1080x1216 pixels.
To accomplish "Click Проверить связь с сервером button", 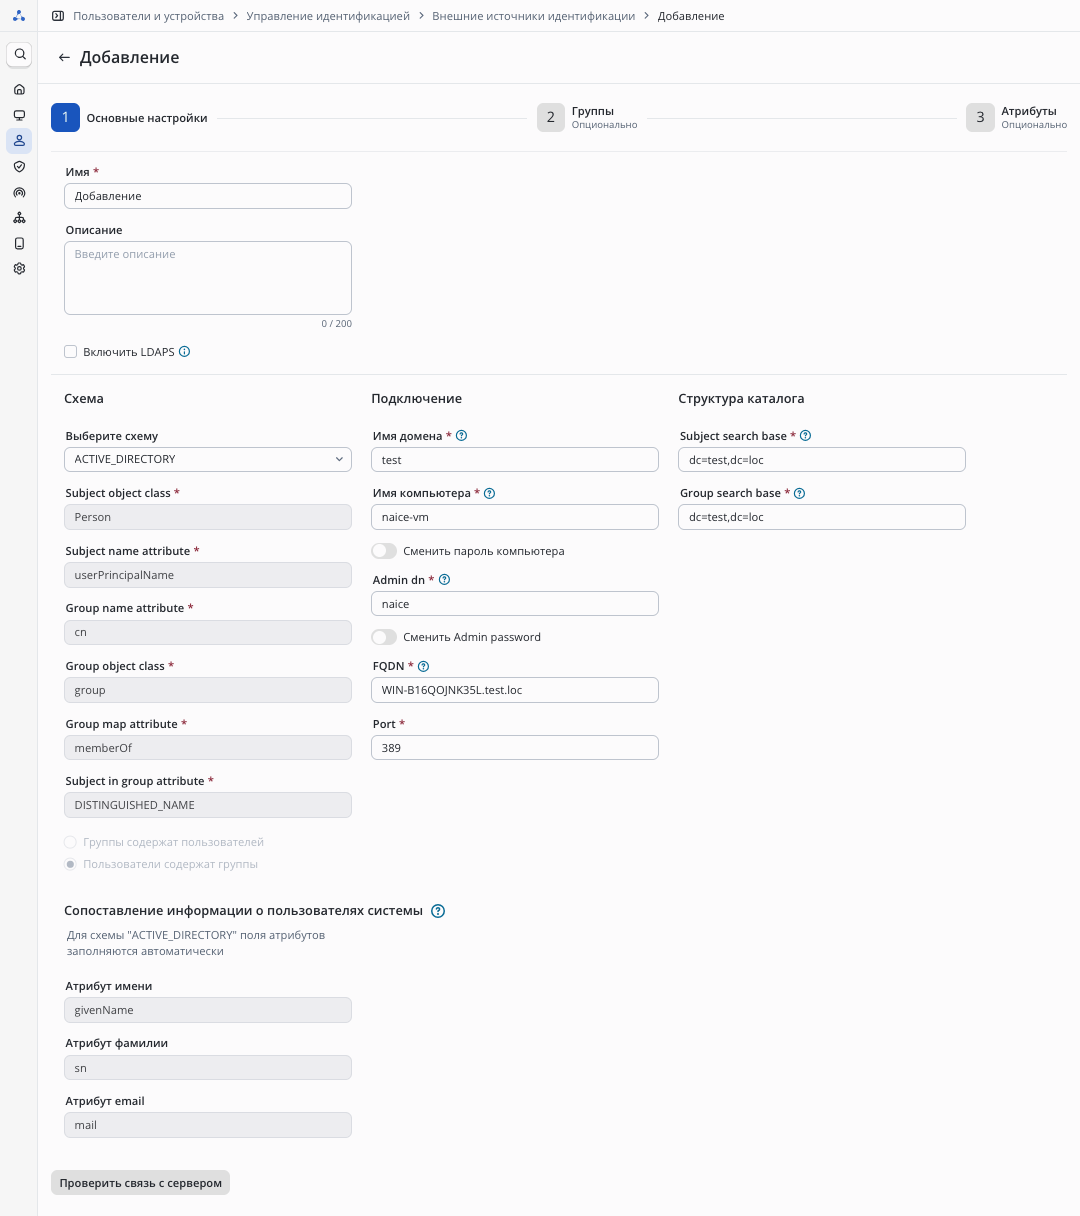I will [x=140, y=1183].
